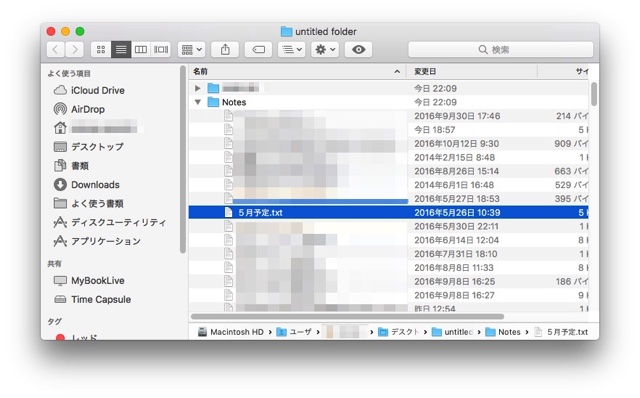640x398 pixels.
Task: Select the file dated 2016年8月8日 11:33
Action: (x=389, y=268)
